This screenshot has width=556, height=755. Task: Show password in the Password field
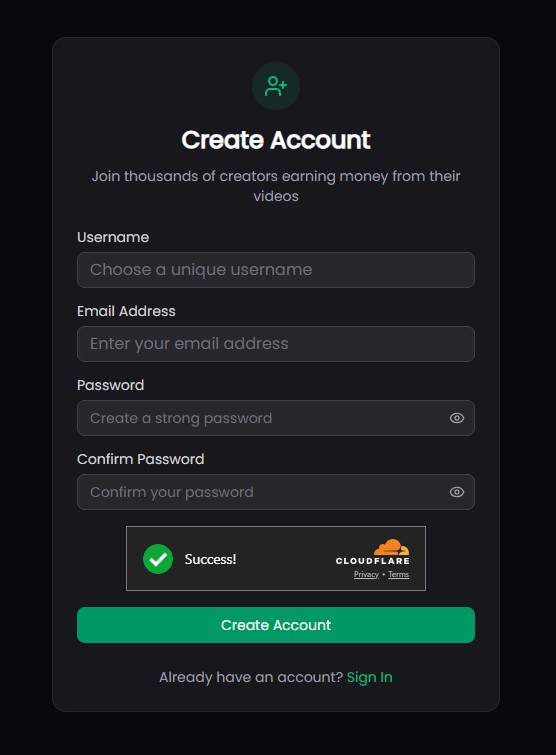pos(457,418)
